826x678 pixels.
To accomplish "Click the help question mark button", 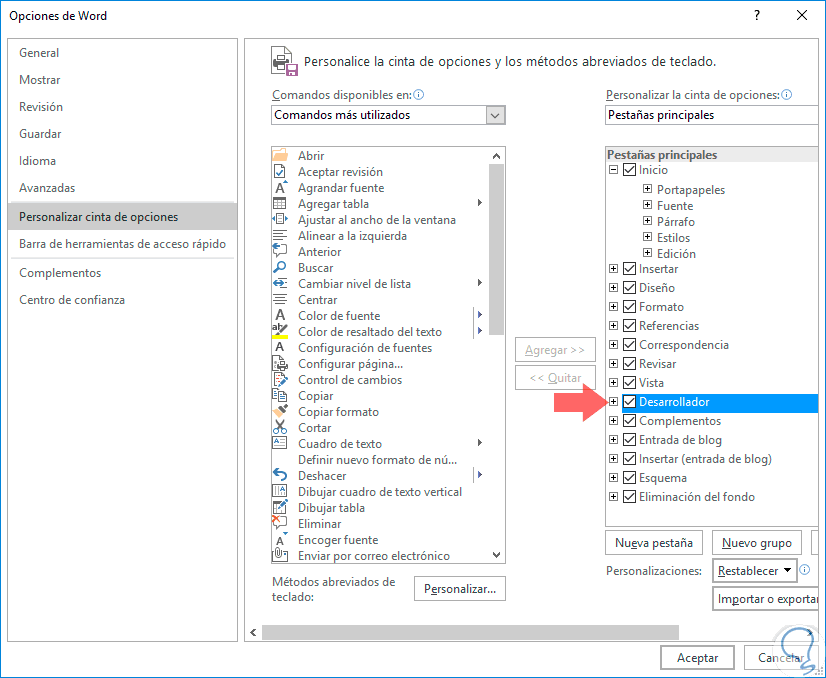I will (756, 15).
